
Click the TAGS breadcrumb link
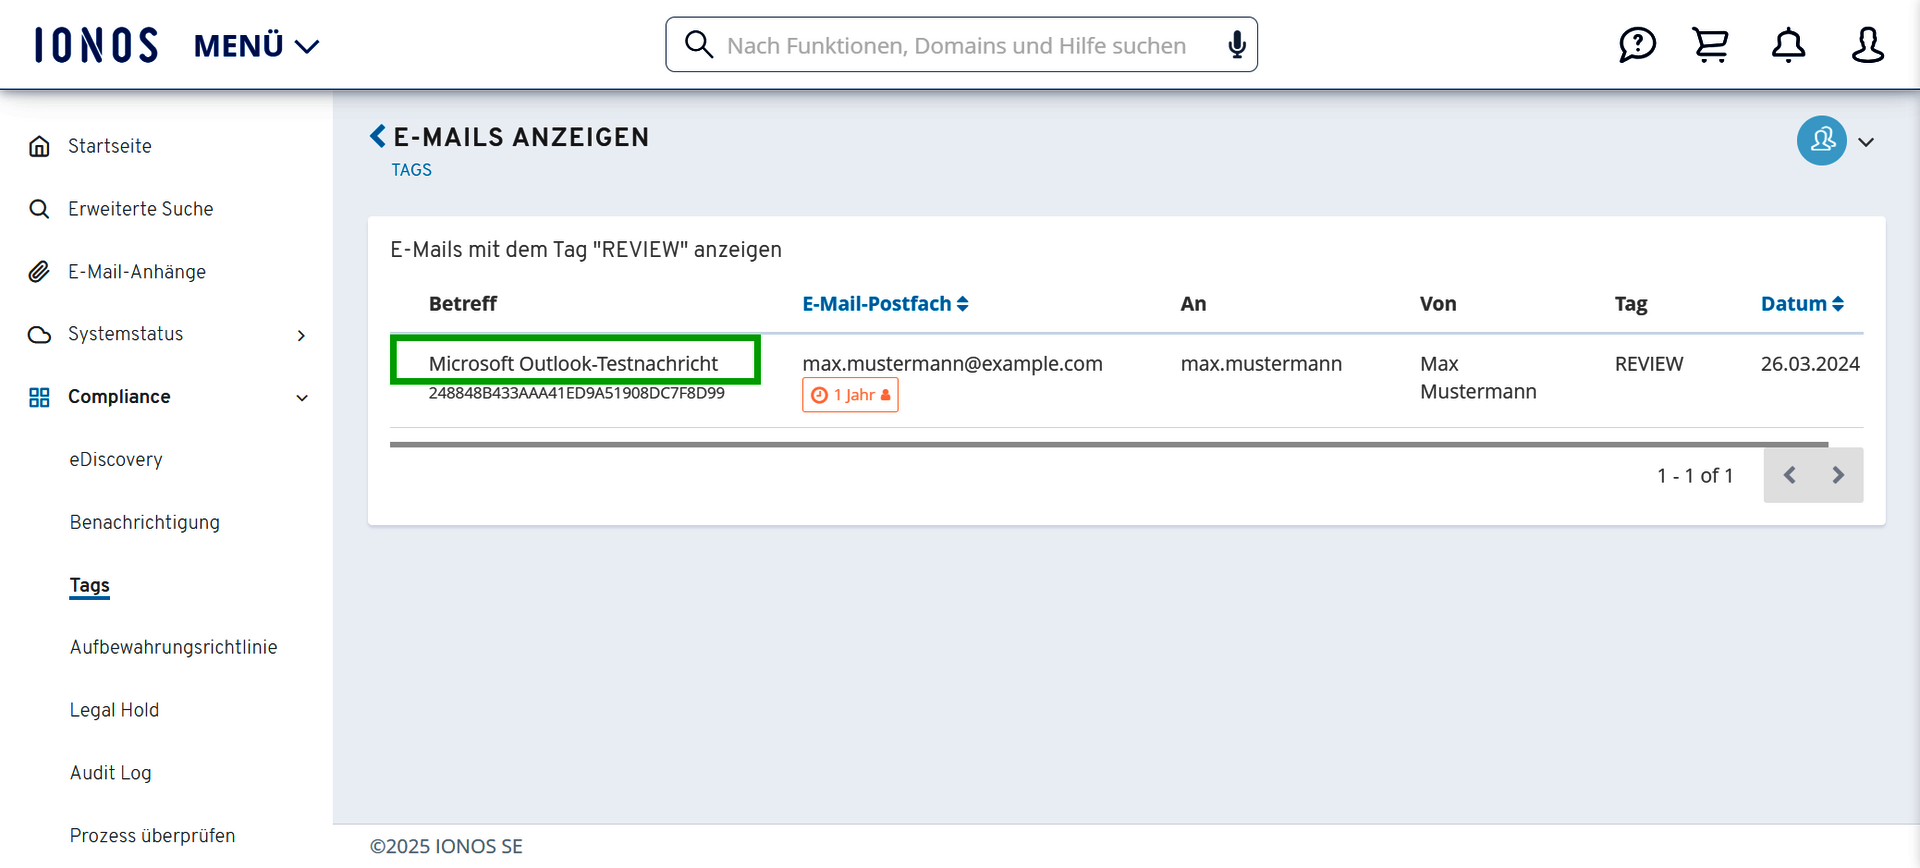click(x=412, y=170)
